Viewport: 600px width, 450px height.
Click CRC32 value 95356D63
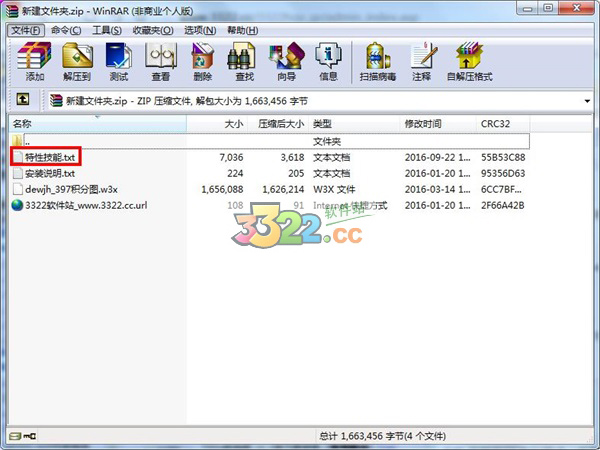click(x=503, y=173)
